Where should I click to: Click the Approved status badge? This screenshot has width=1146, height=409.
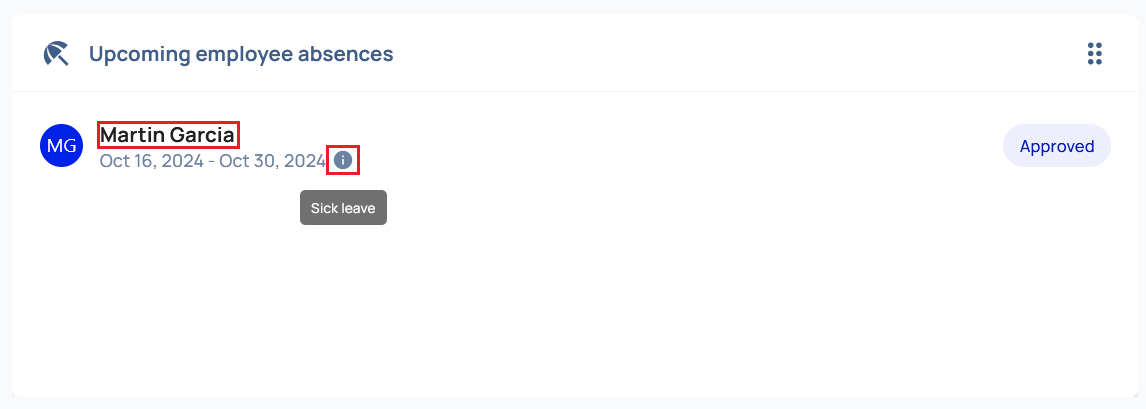[x=1057, y=146]
